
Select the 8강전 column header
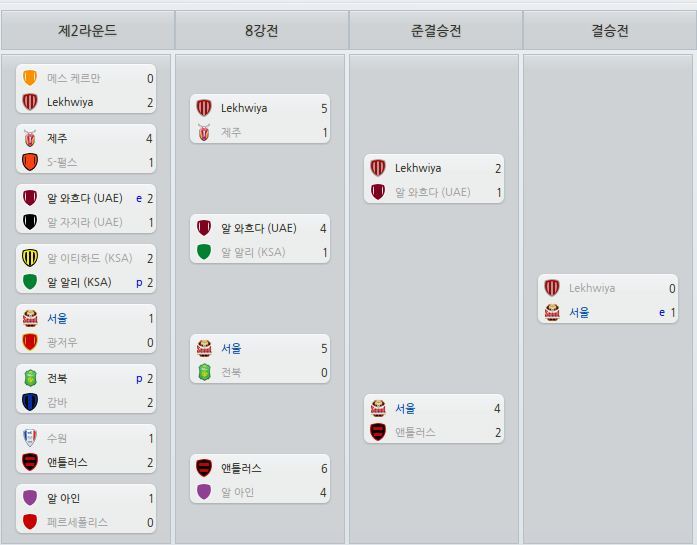261,31
